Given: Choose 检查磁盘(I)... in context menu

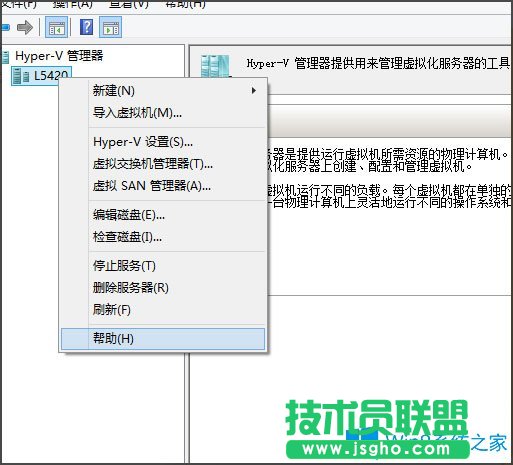Looking at the screenshot, I should coord(163,237).
